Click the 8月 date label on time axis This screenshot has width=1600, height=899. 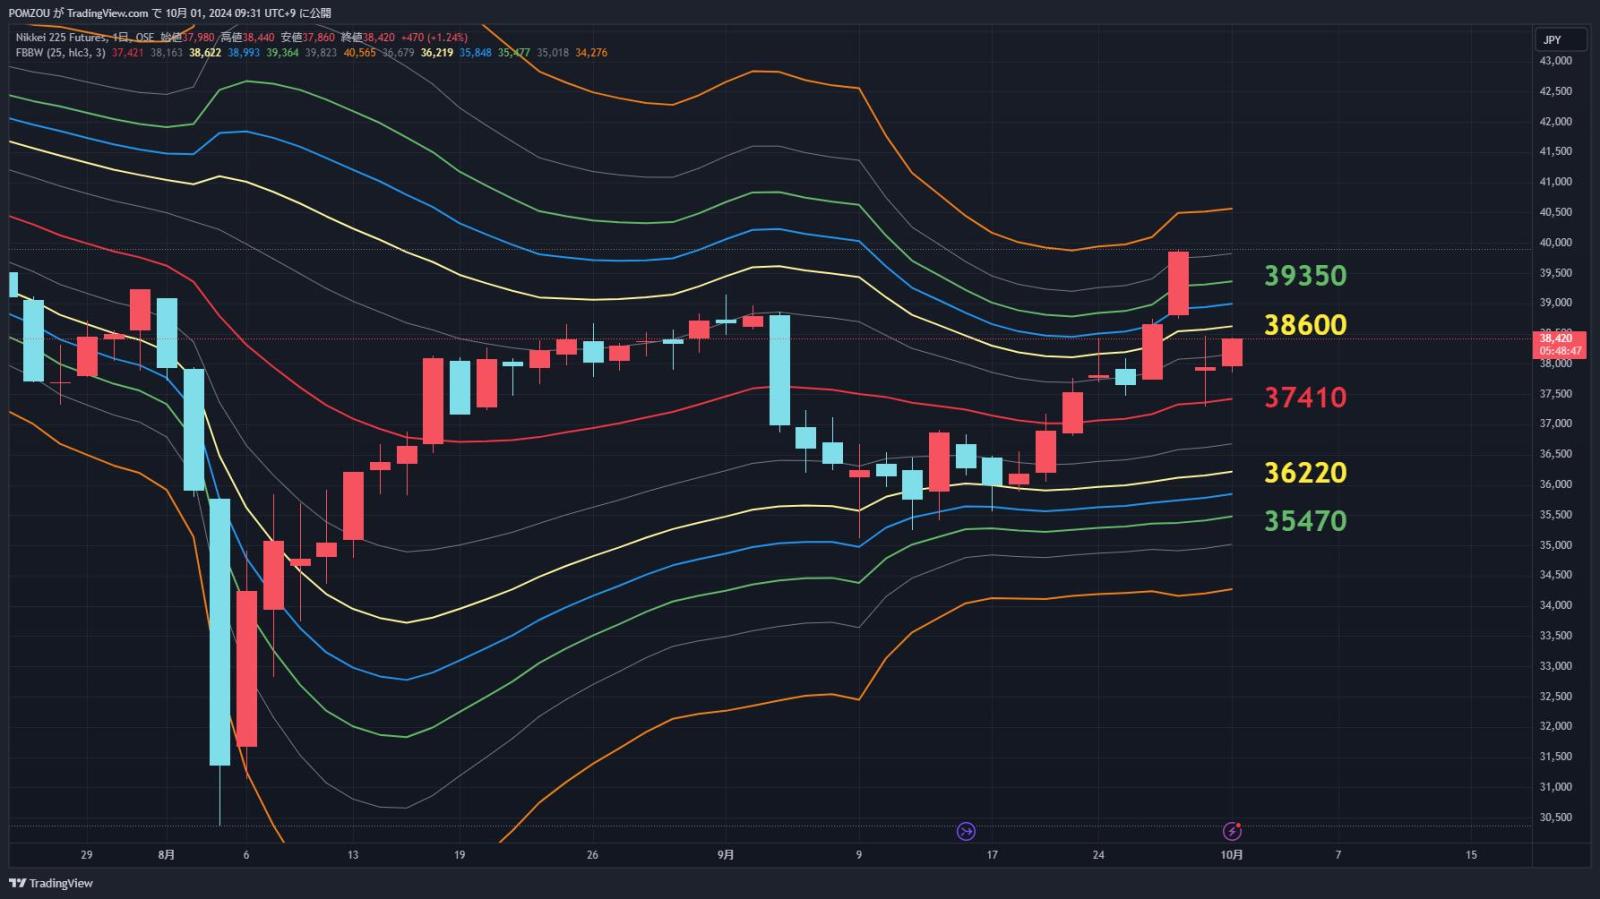167,855
